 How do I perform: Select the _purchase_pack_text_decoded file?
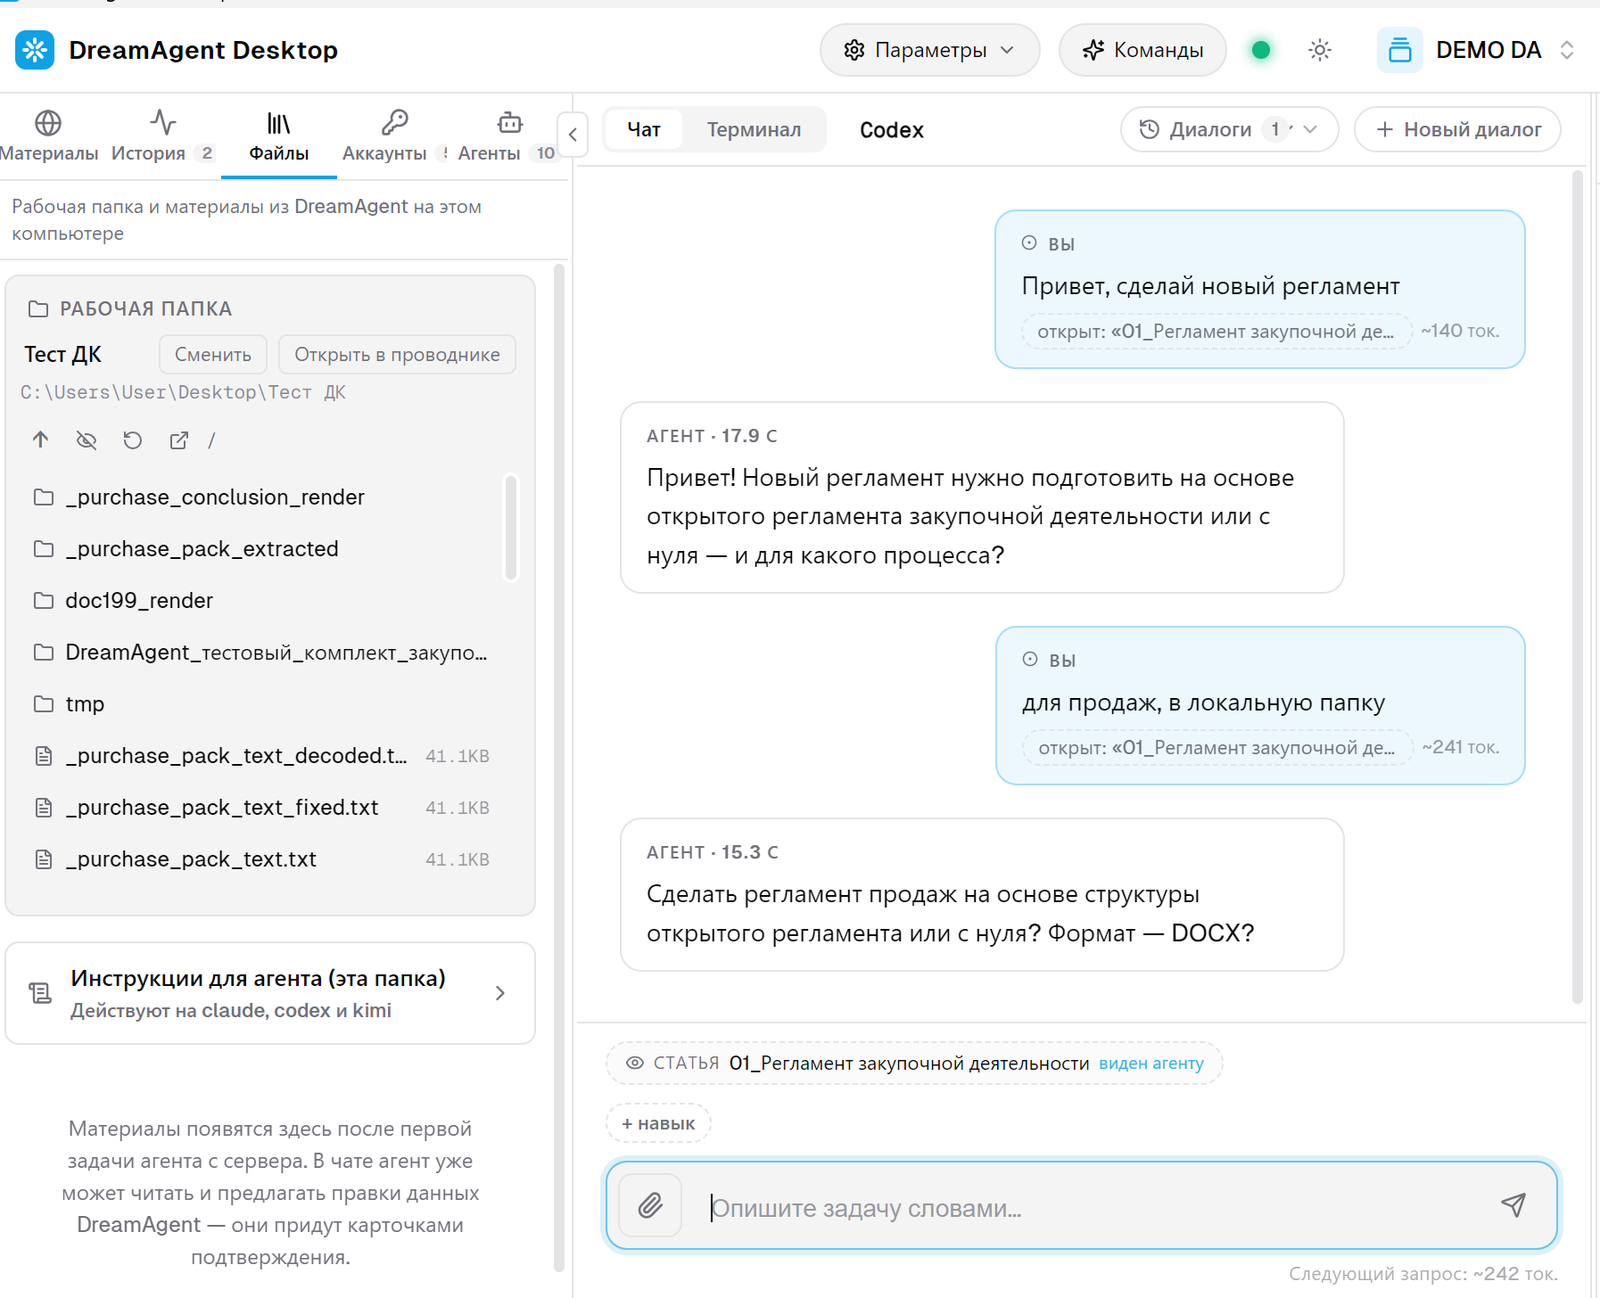[x=262, y=756]
